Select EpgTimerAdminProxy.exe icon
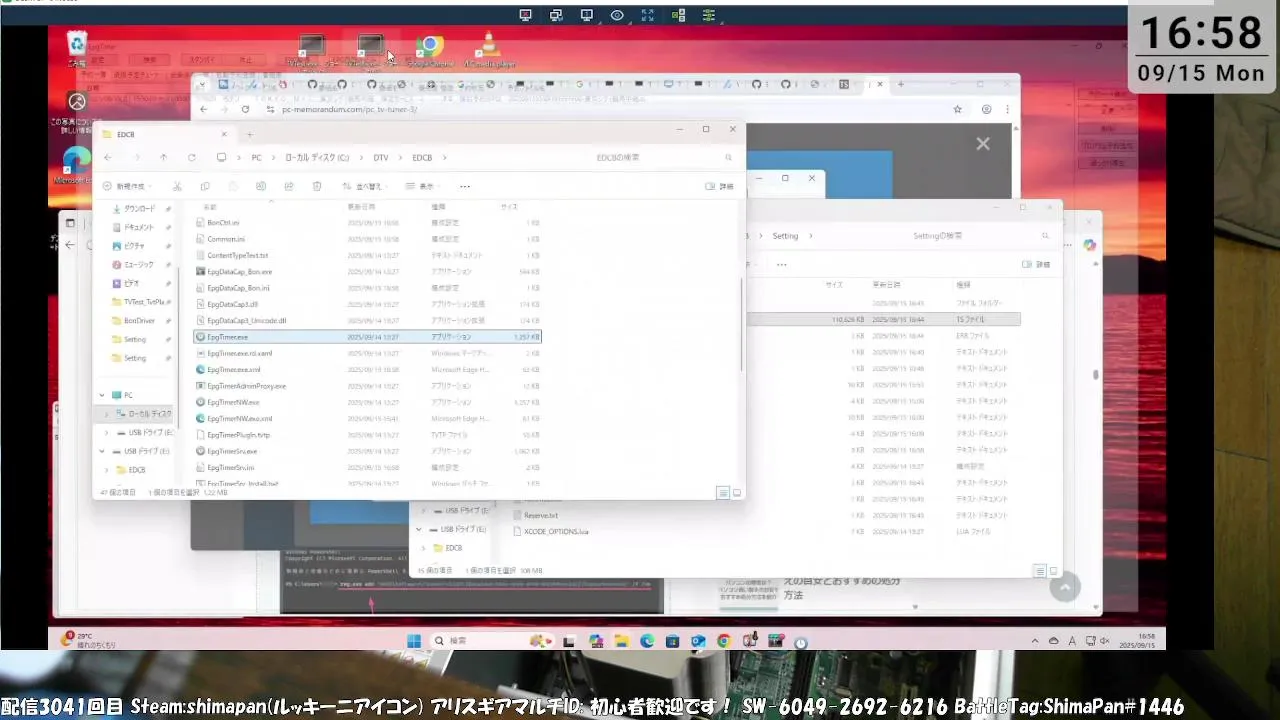 (200, 386)
